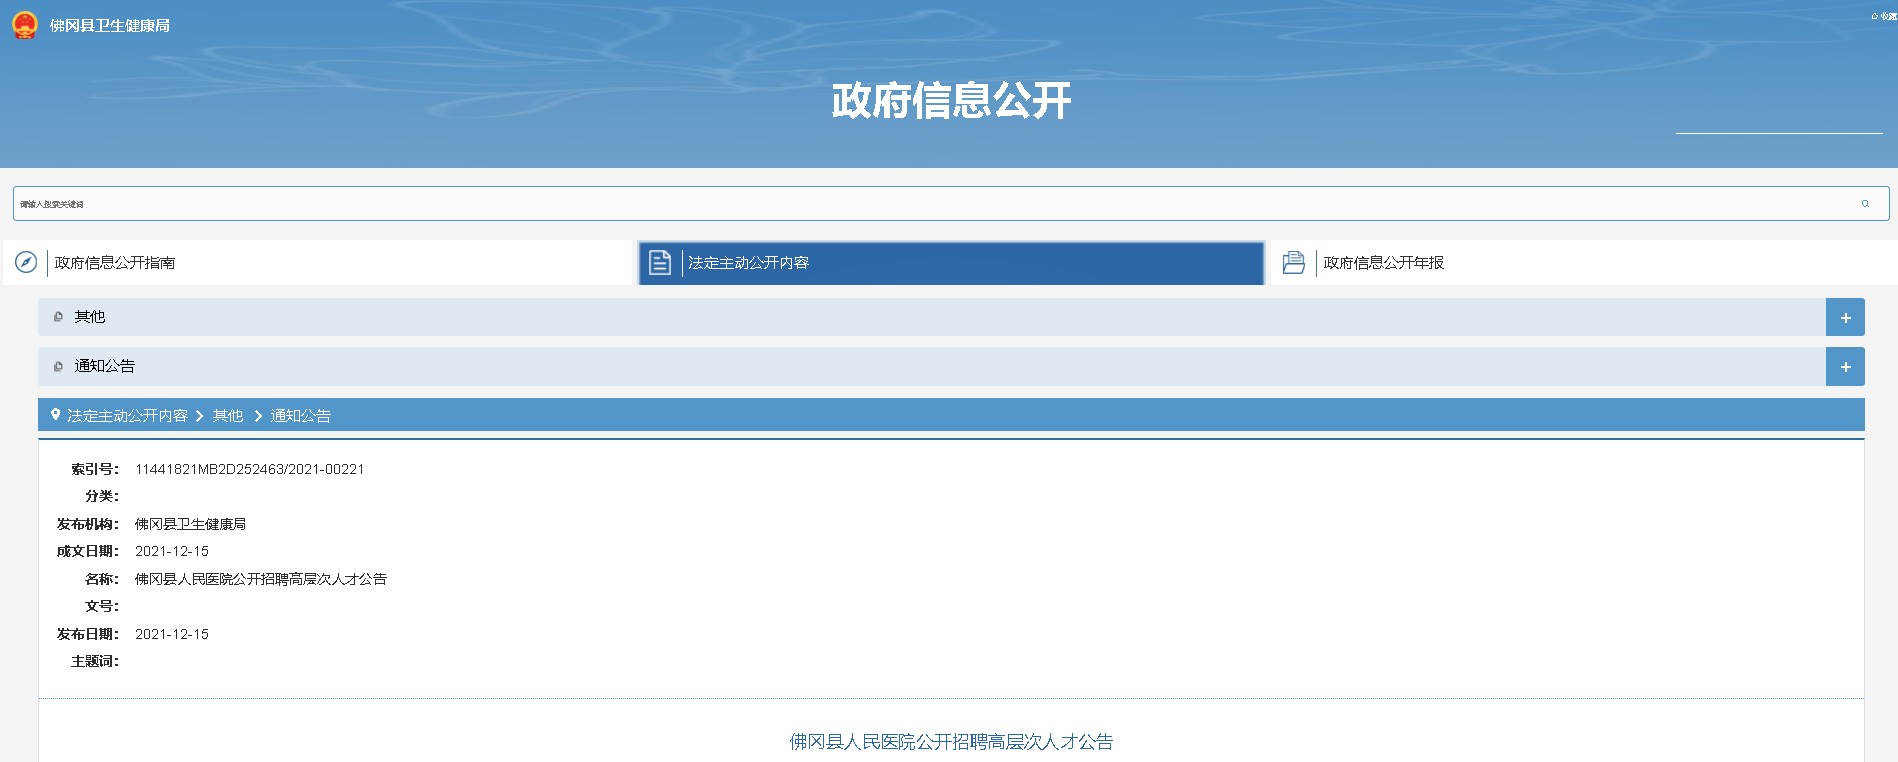Click the publisher value 佛冈县卫生健康局
This screenshot has width=1898, height=762.
click(x=191, y=524)
